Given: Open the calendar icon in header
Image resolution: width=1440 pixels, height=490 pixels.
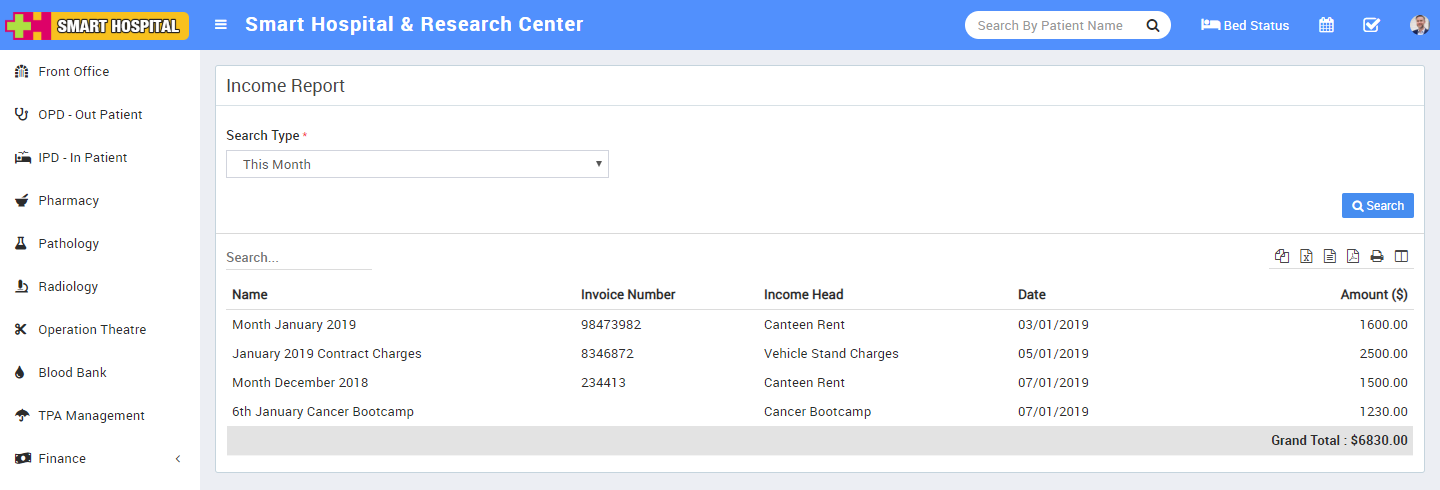Looking at the screenshot, I should click(1326, 25).
